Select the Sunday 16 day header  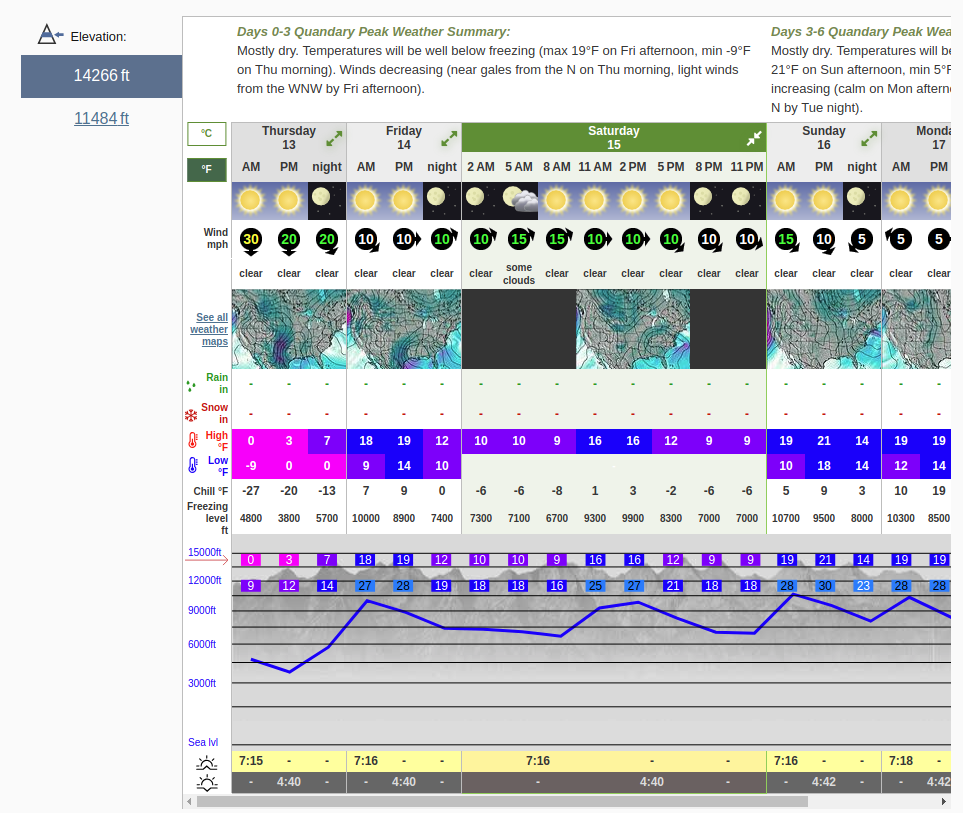[x=824, y=138]
